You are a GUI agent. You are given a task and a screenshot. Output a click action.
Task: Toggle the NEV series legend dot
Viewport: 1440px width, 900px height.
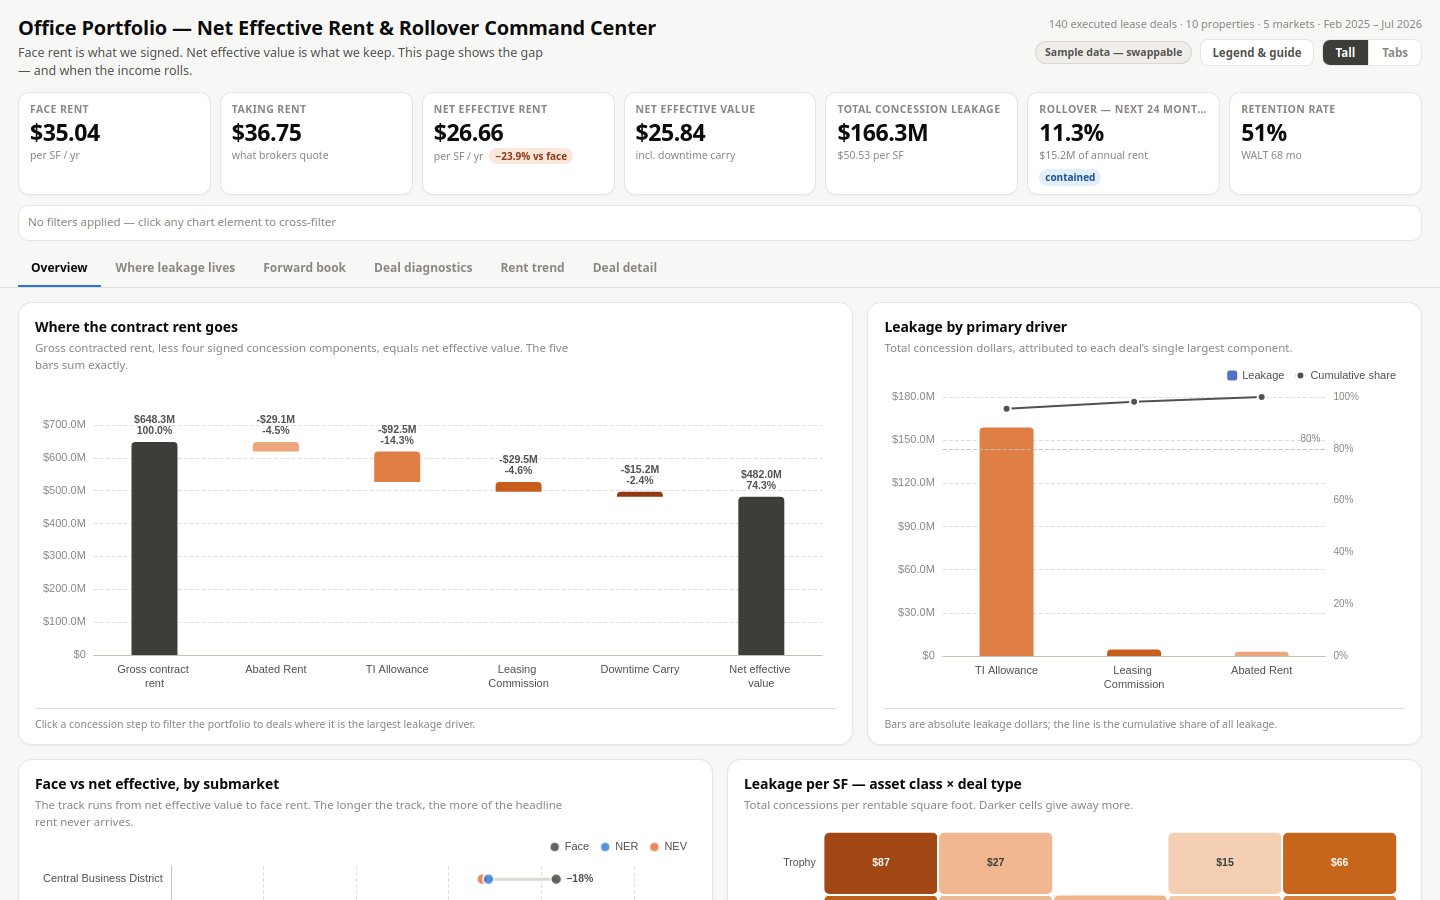coord(654,847)
